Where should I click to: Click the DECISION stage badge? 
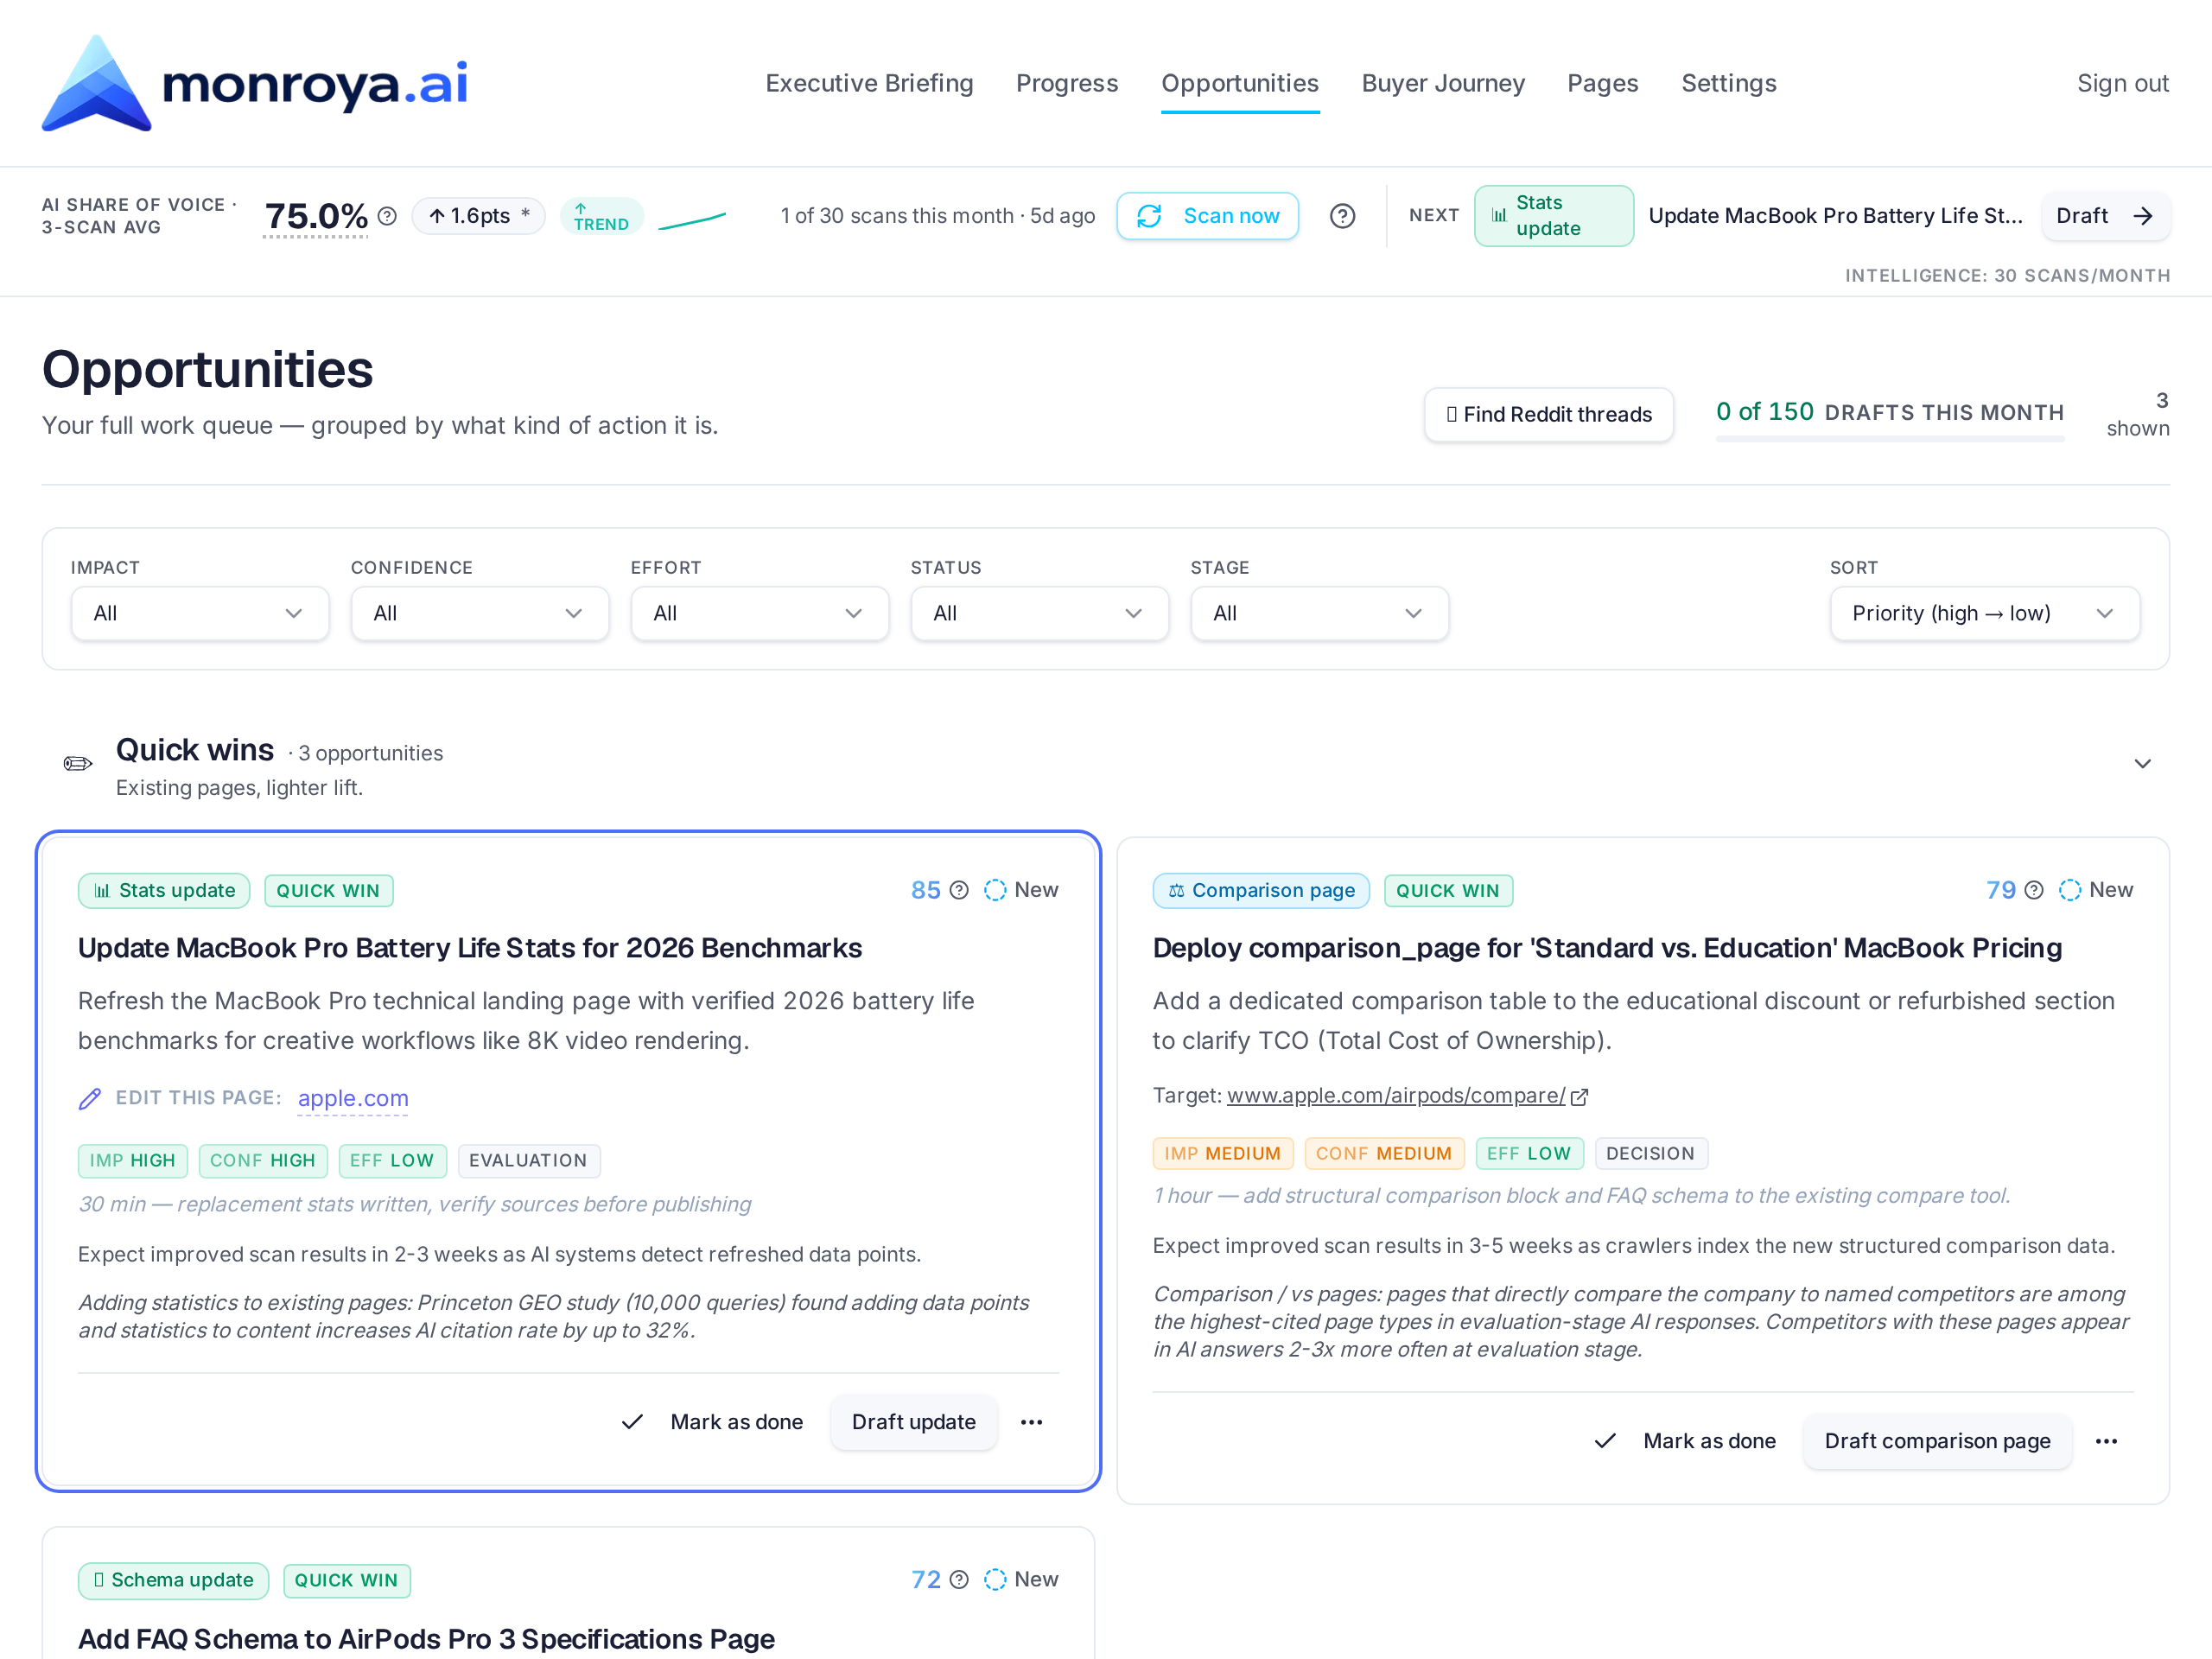point(1651,1154)
